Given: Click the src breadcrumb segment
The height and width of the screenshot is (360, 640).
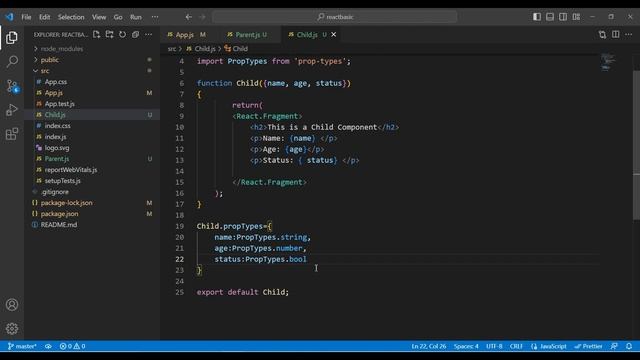Looking at the screenshot, I should [x=172, y=49].
